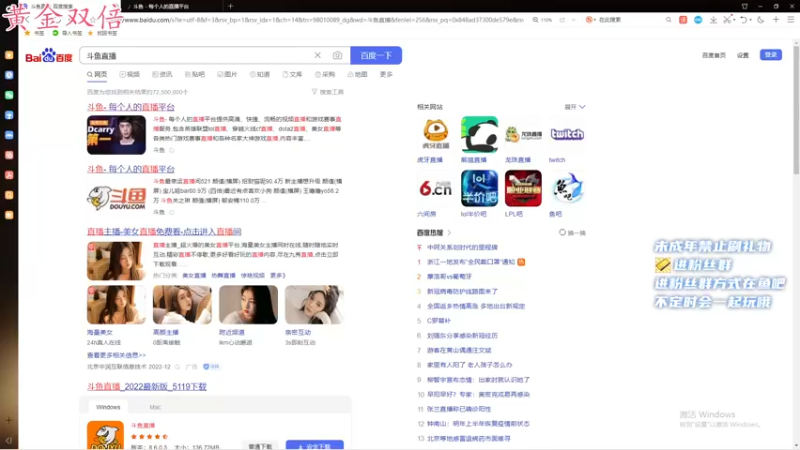
Task: Open the 6.cn 六间房 site icon
Action: click(435, 188)
